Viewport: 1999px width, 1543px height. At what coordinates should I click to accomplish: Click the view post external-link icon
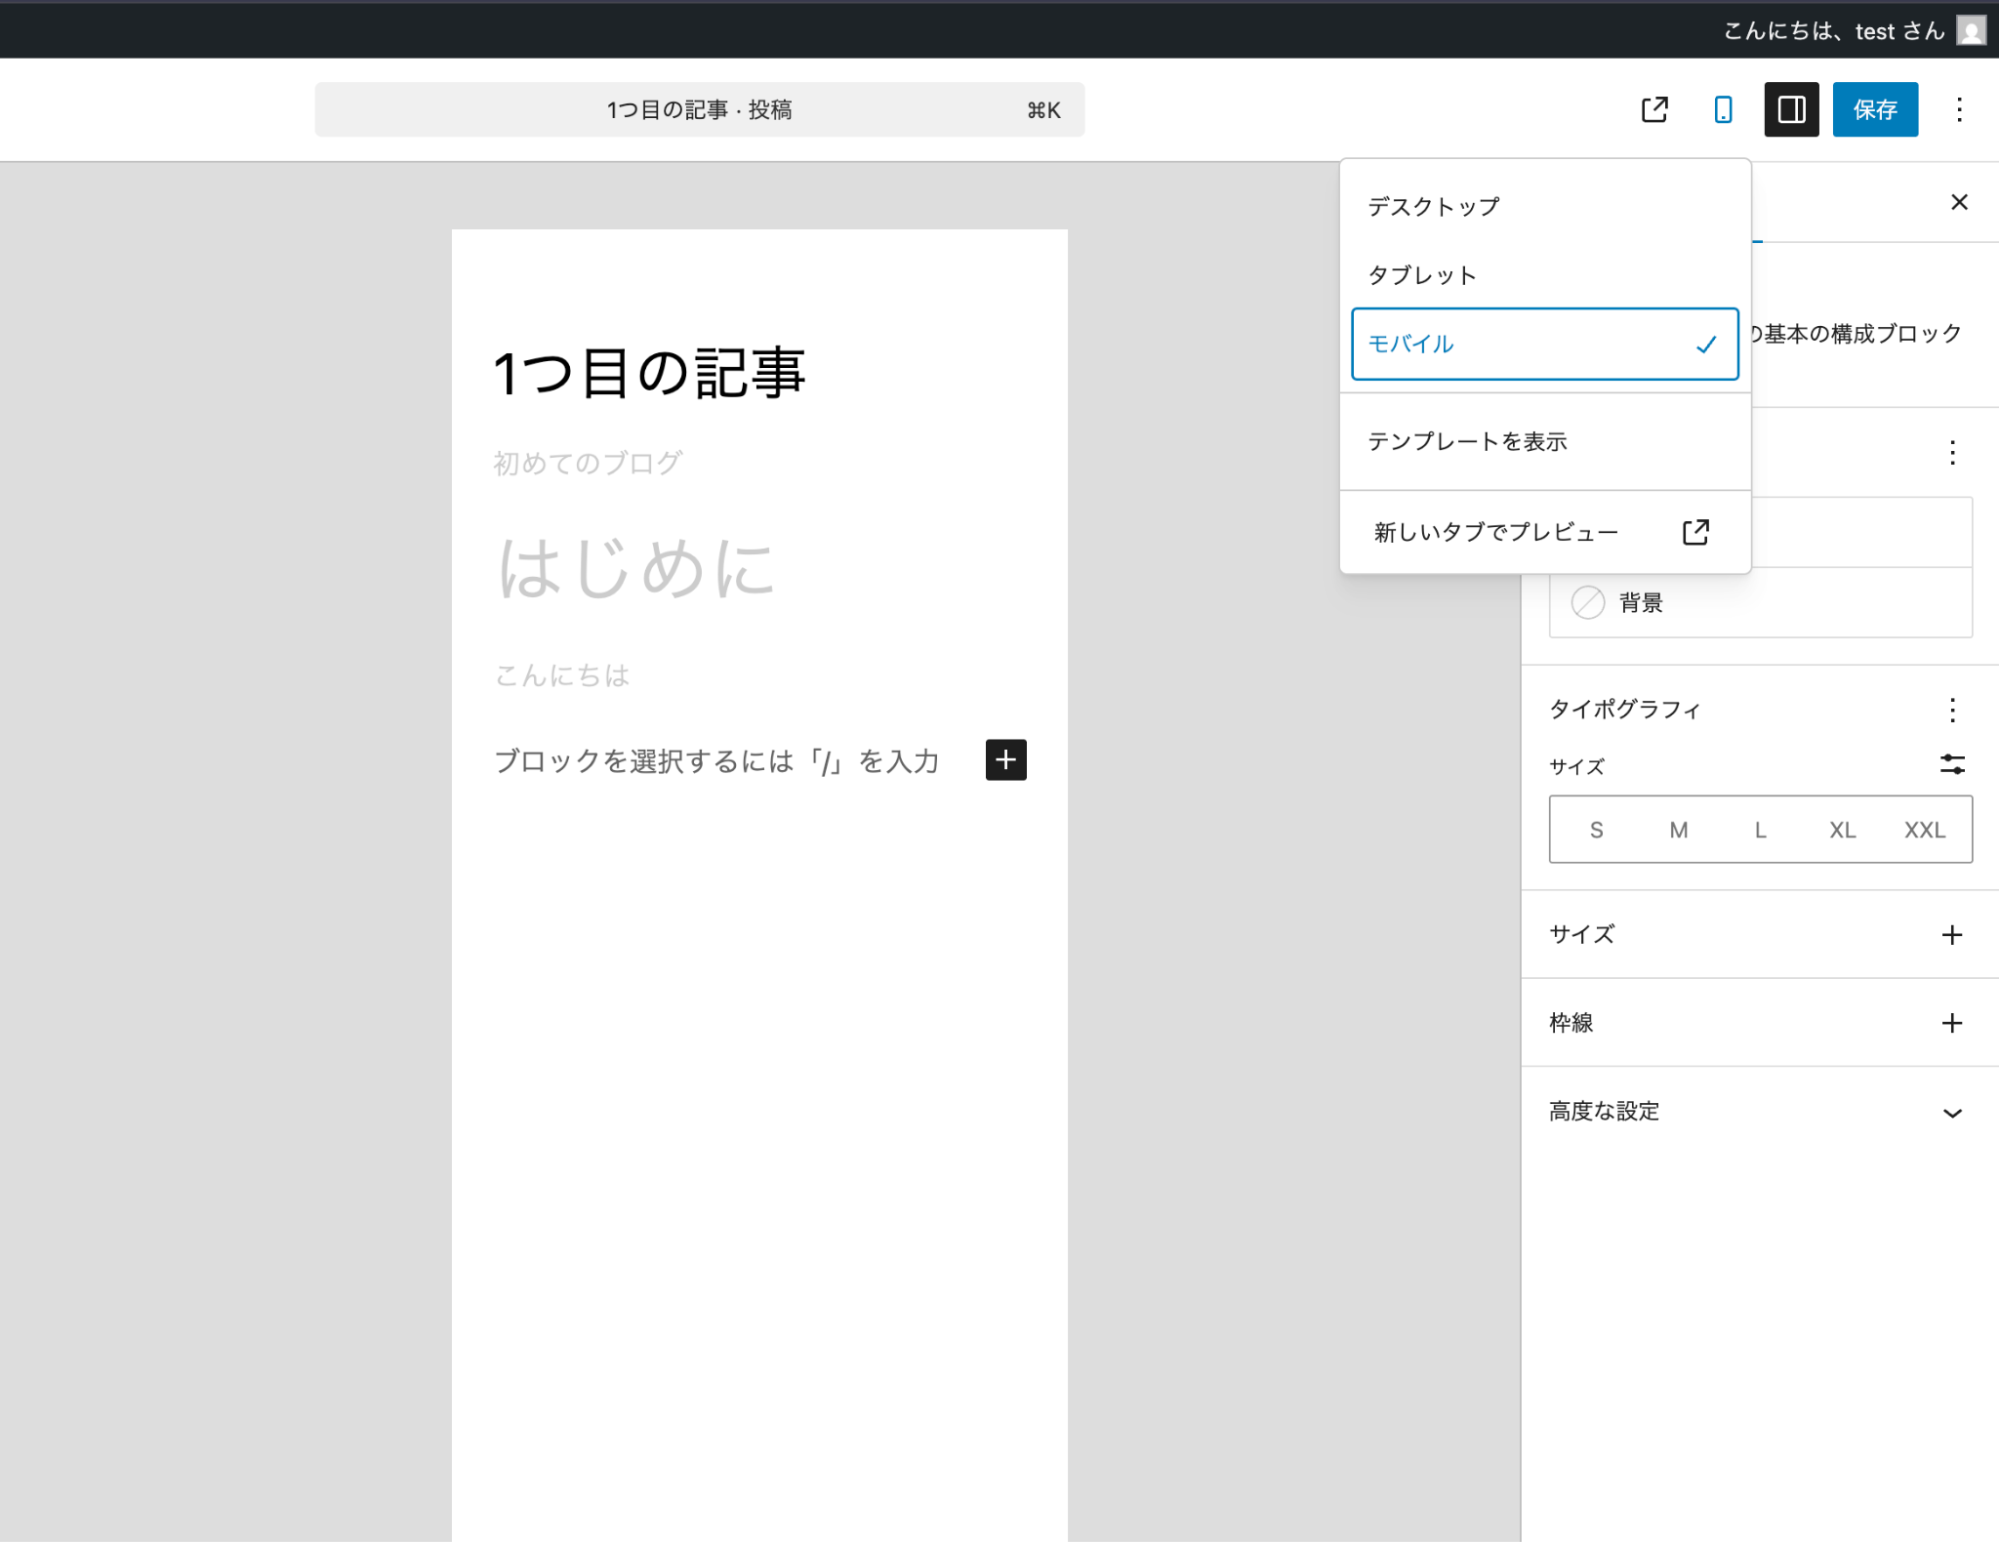pyautogui.click(x=1654, y=110)
